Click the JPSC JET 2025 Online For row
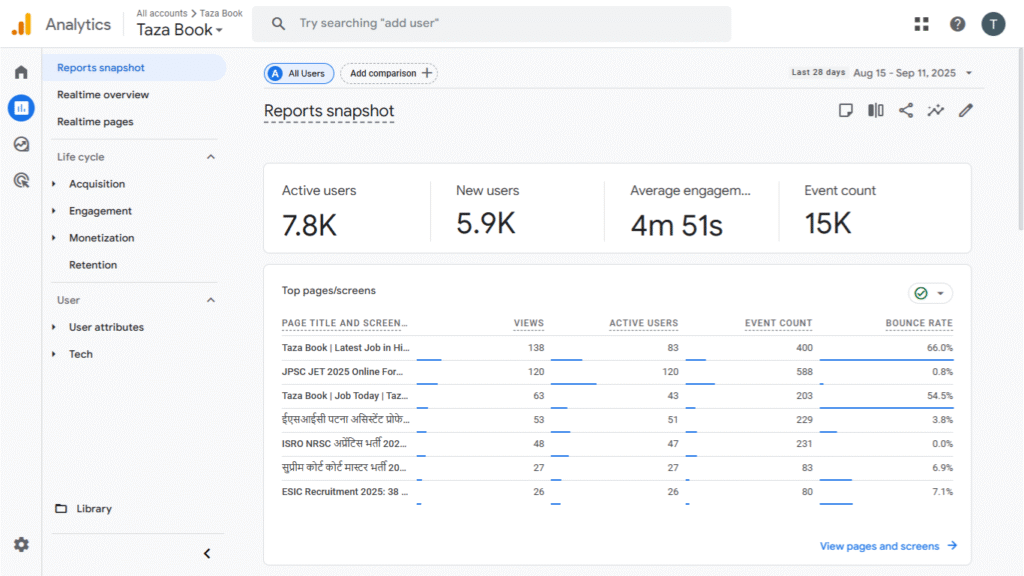The image size is (1024, 576). [617, 372]
